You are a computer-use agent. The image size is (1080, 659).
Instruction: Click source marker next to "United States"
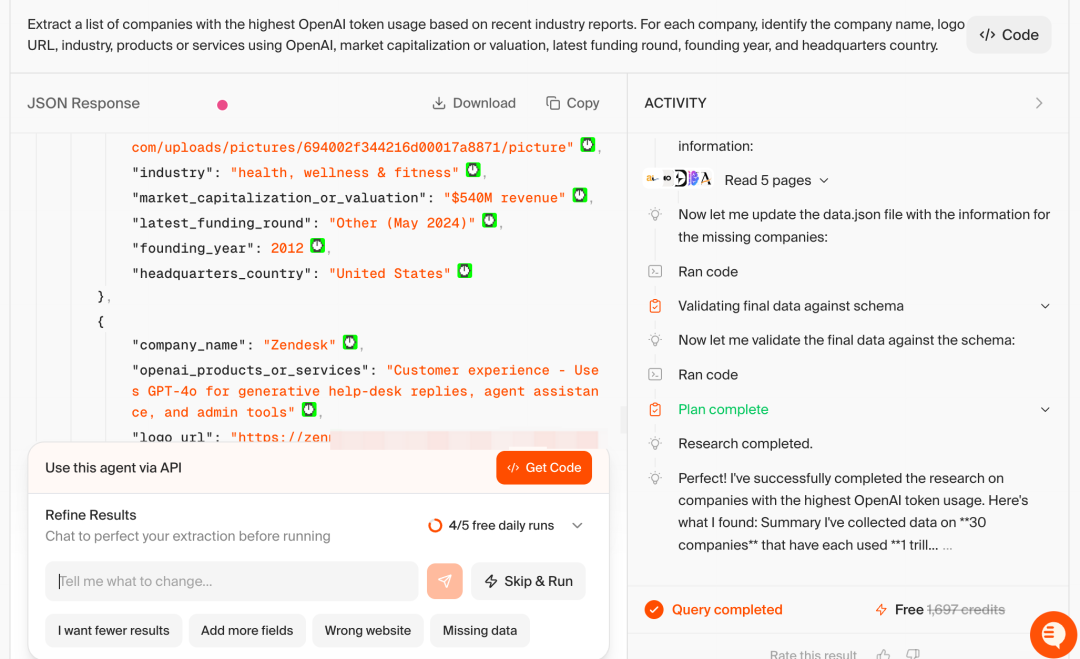pos(465,271)
